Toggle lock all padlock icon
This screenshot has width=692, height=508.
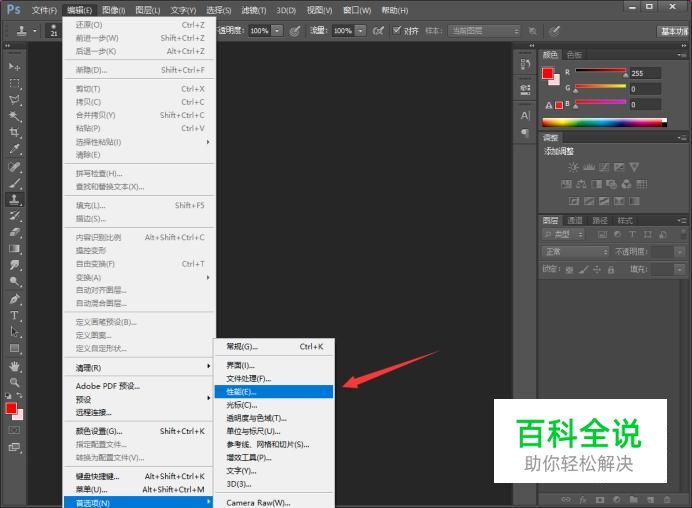tap(611, 269)
